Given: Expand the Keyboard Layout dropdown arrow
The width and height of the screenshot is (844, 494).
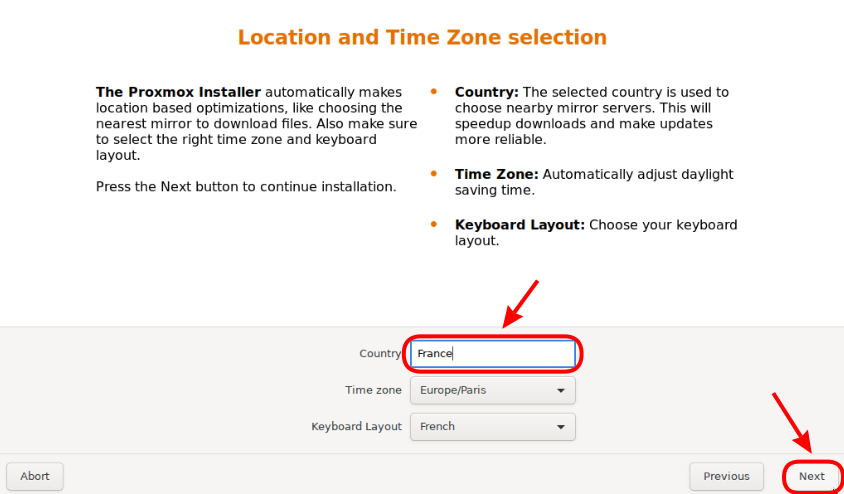Looking at the screenshot, I should 561,427.
